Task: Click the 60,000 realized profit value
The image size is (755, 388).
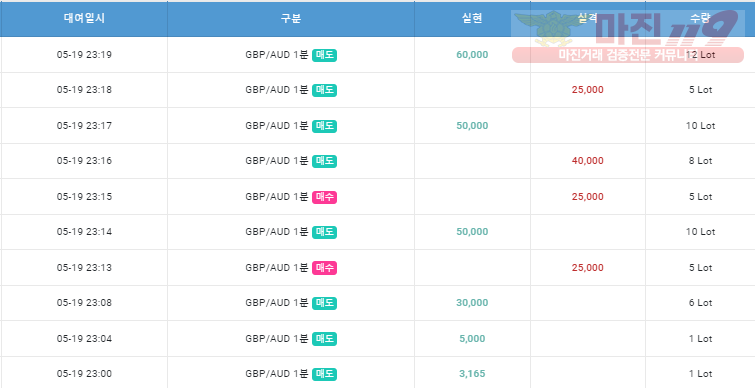Action: pyautogui.click(x=472, y=55)
